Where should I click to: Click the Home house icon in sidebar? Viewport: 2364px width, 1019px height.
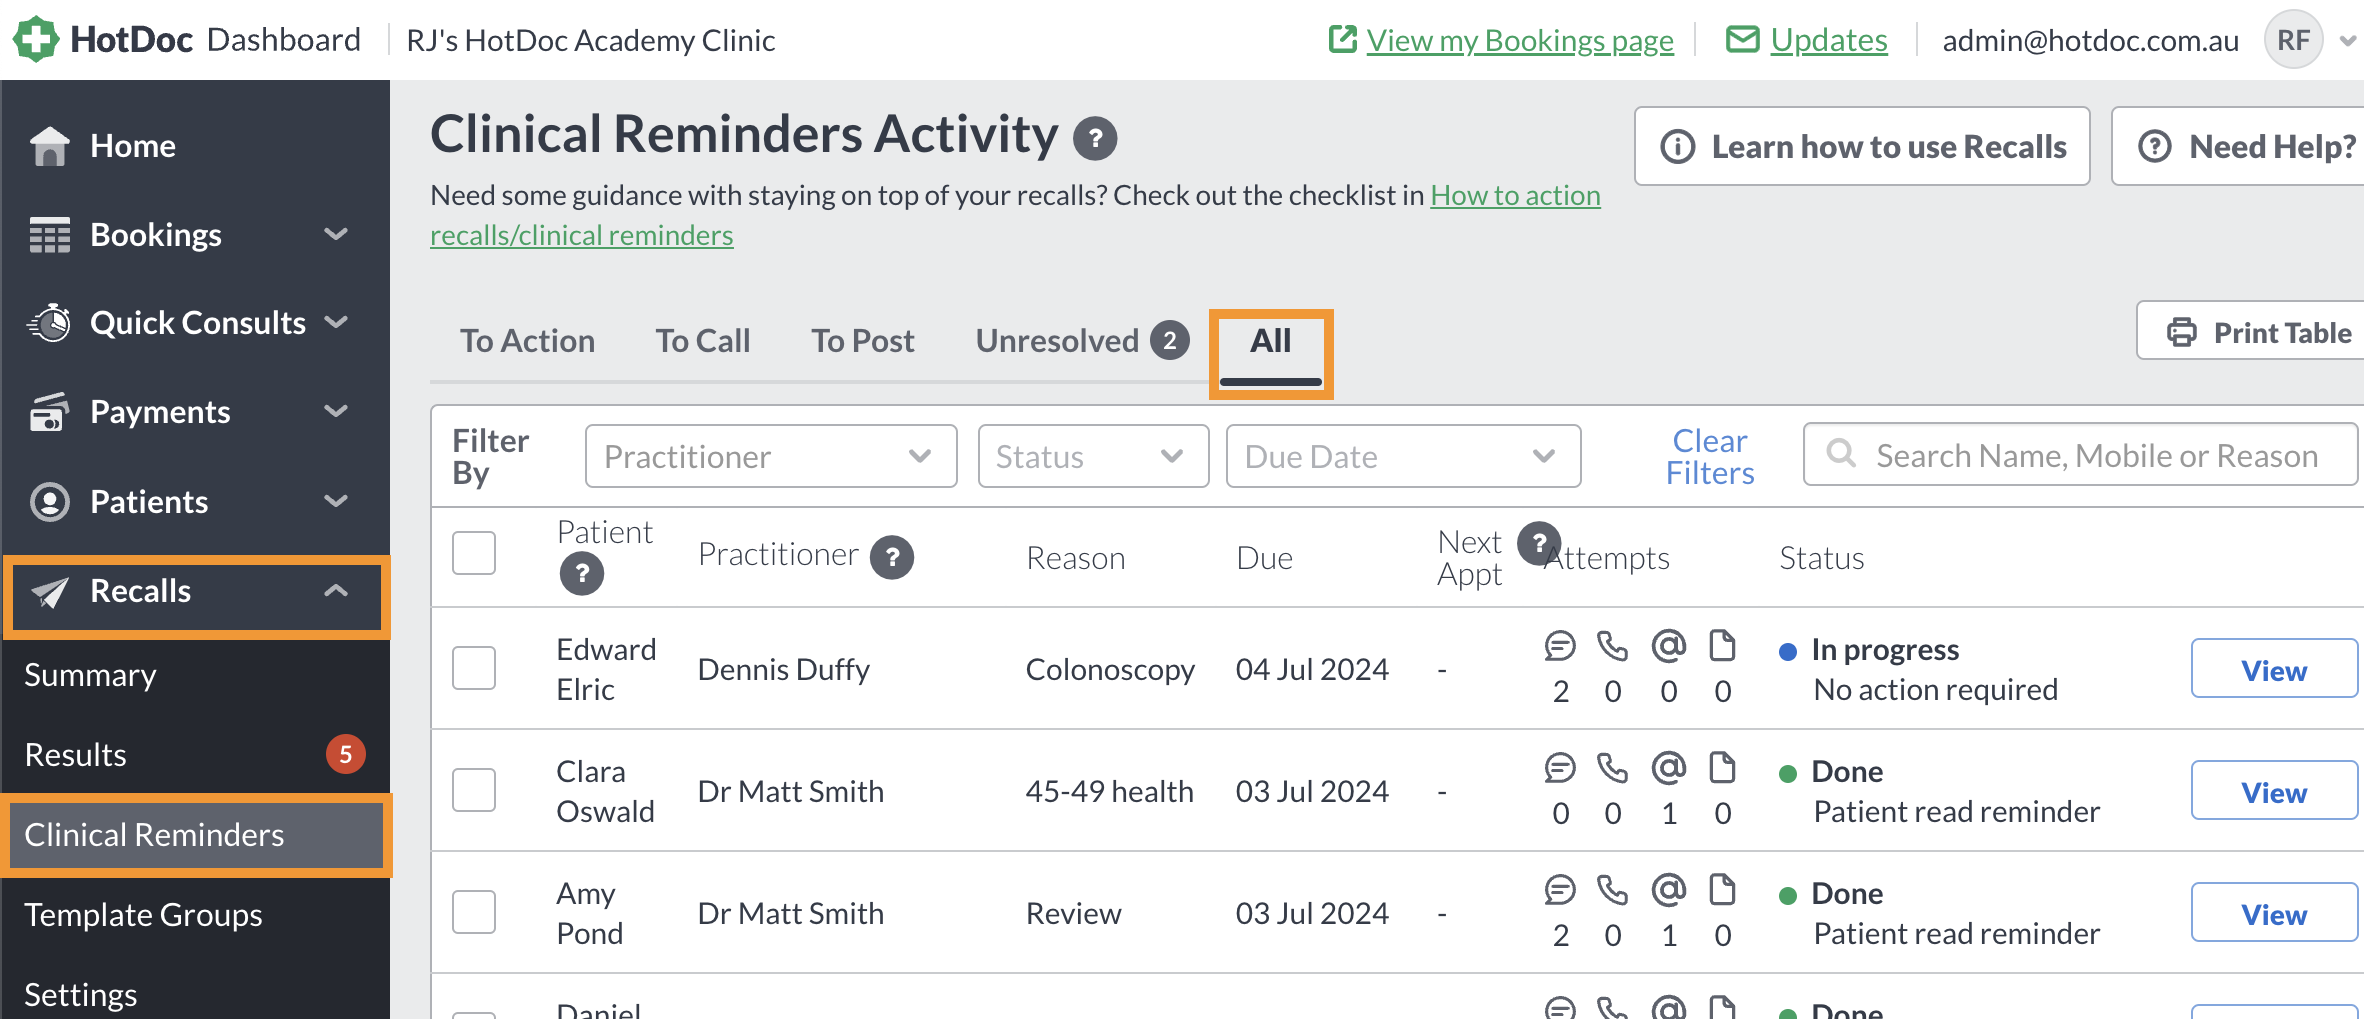click(50, 146)
